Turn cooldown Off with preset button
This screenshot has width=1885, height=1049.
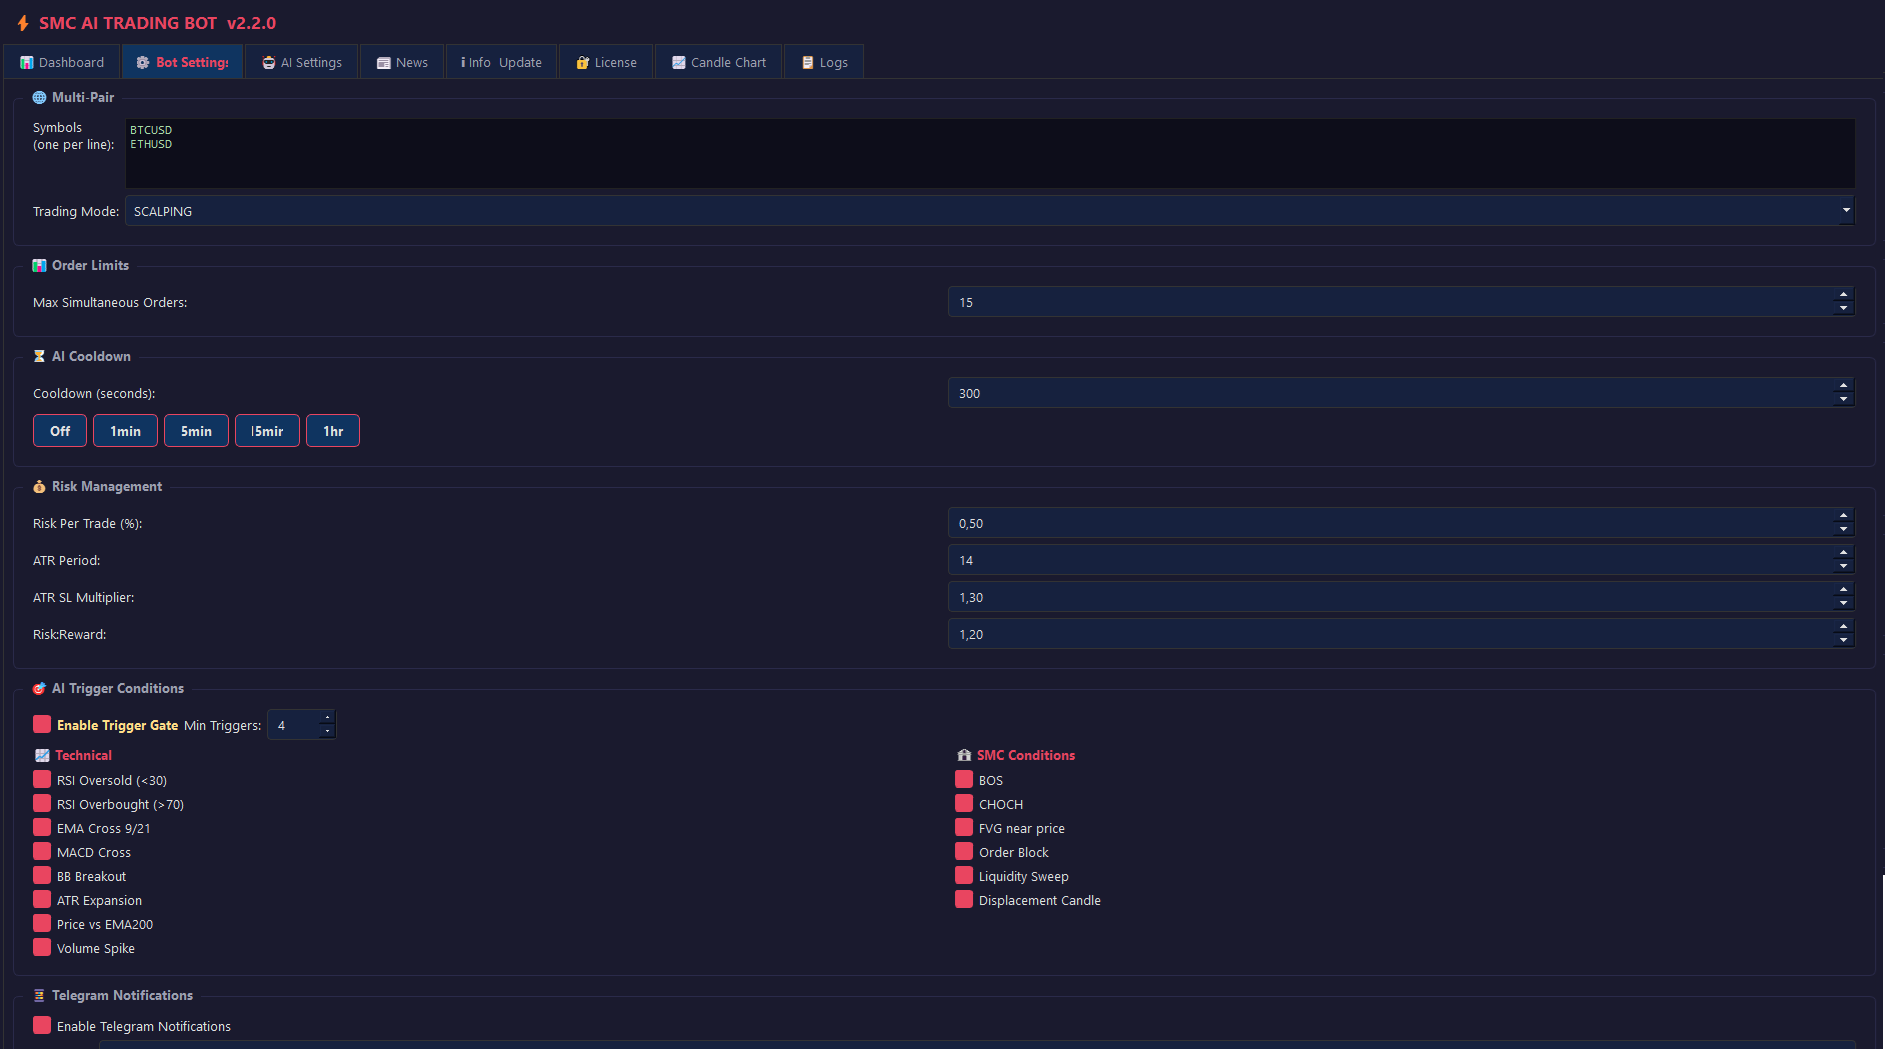(x=59, y=430)
